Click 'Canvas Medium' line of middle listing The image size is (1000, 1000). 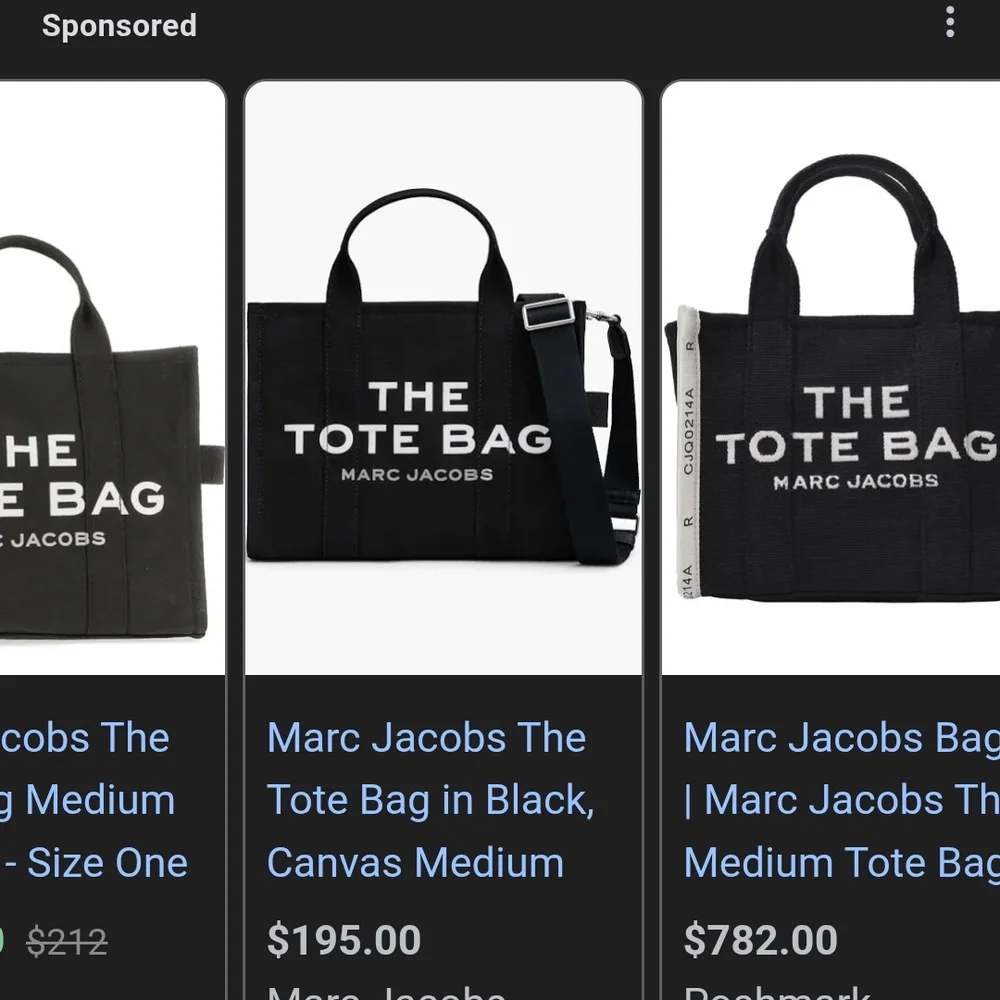pos(415,862)
